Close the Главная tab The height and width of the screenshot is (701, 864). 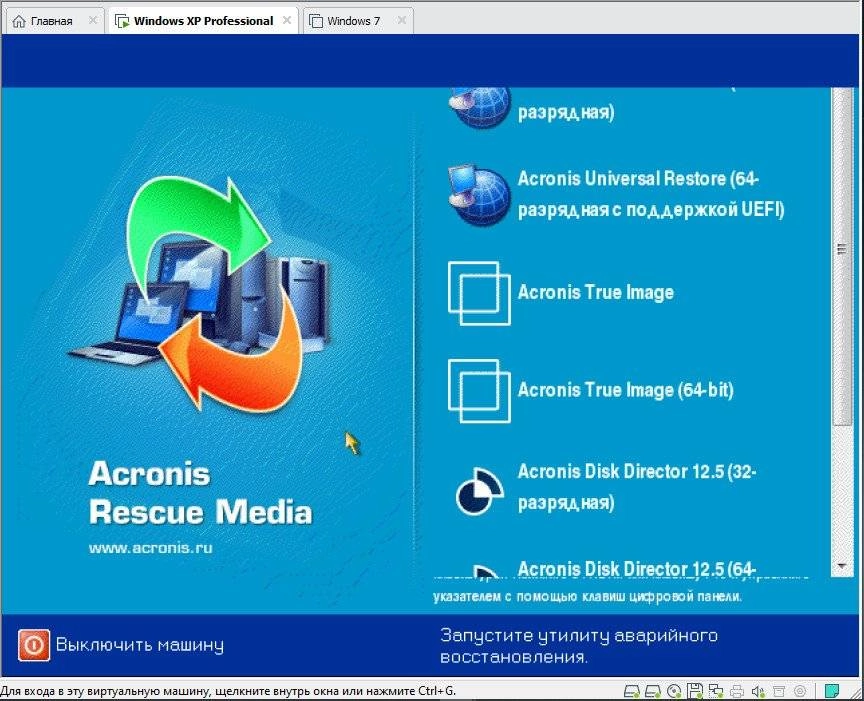click(x=93, y=20)
